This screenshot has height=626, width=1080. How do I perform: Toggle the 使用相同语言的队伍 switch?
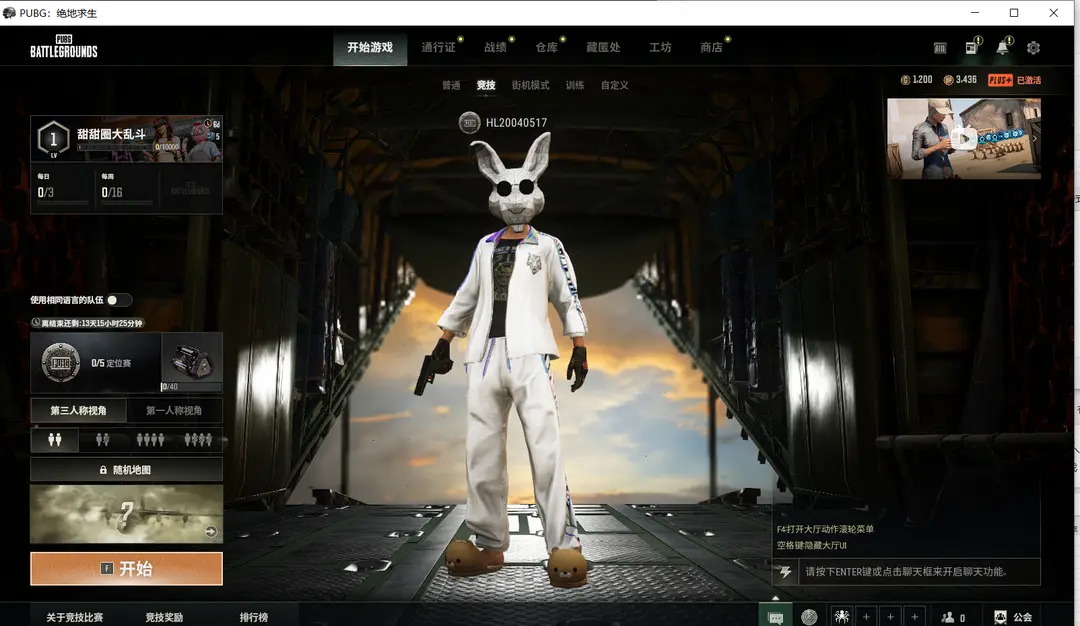click(118, 300)
